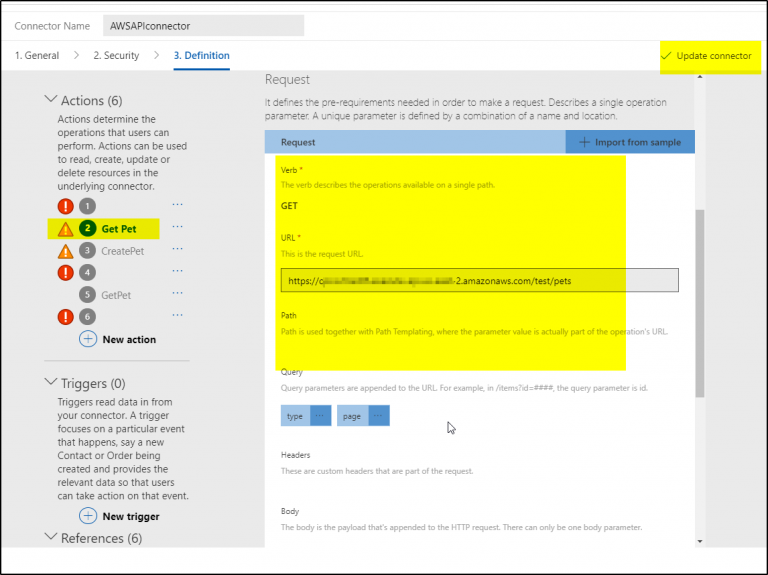The height and width of the screenshot is (575, 768).
Task: Open the ellipsis menu on page query parameter
Action: tap(378, 416)
